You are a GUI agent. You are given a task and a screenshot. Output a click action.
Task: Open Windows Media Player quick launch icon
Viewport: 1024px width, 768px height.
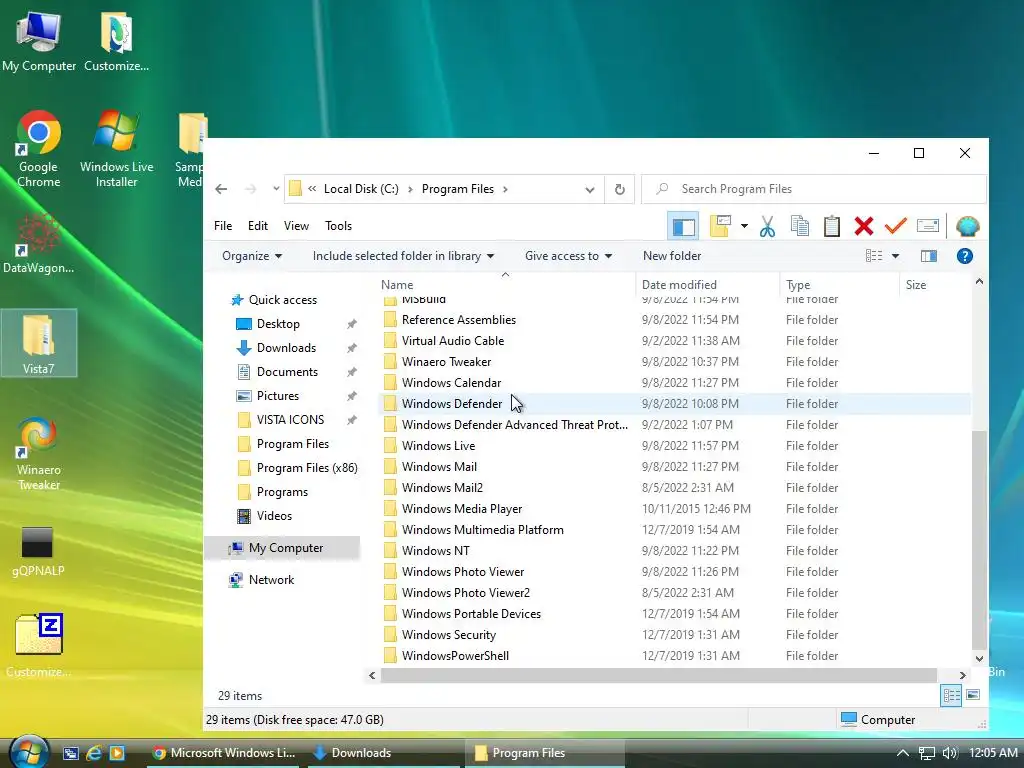click(x=117, y=753)
